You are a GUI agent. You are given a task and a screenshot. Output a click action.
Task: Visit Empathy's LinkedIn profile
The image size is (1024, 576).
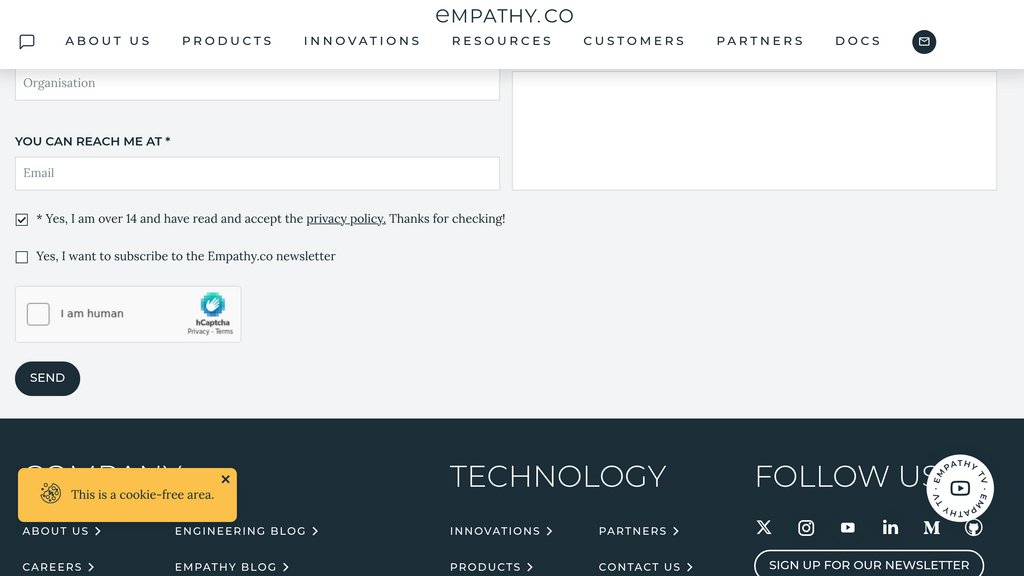[890, 527]
